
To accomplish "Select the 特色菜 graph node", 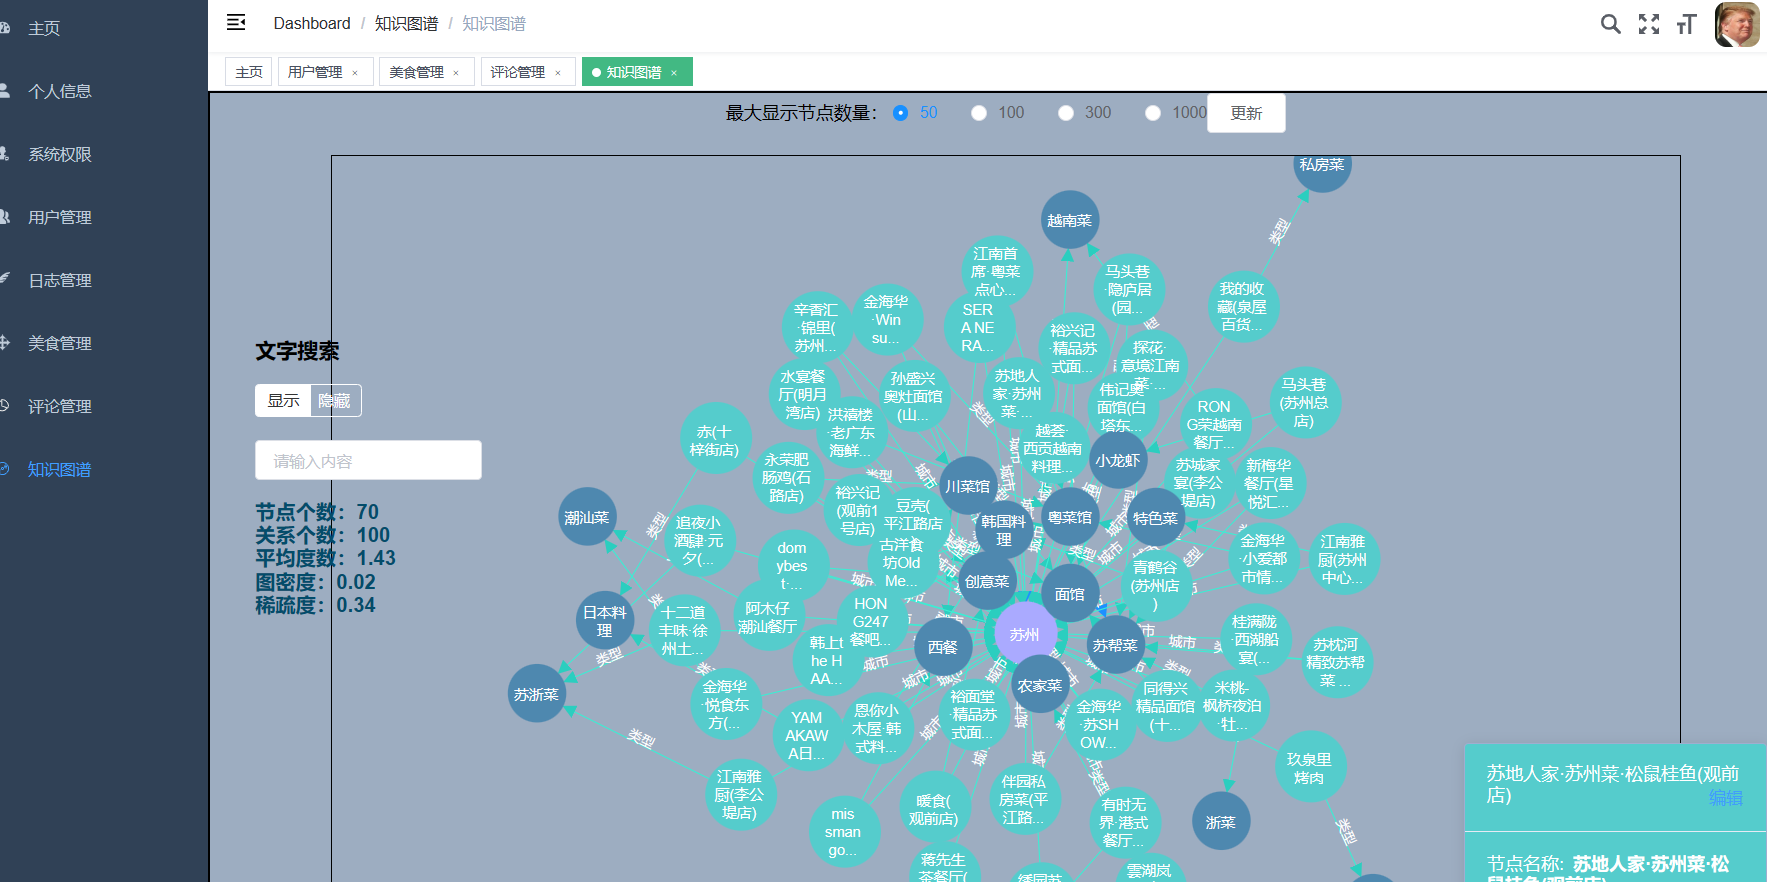I will pyautogui.click(x=1156, y=518).
